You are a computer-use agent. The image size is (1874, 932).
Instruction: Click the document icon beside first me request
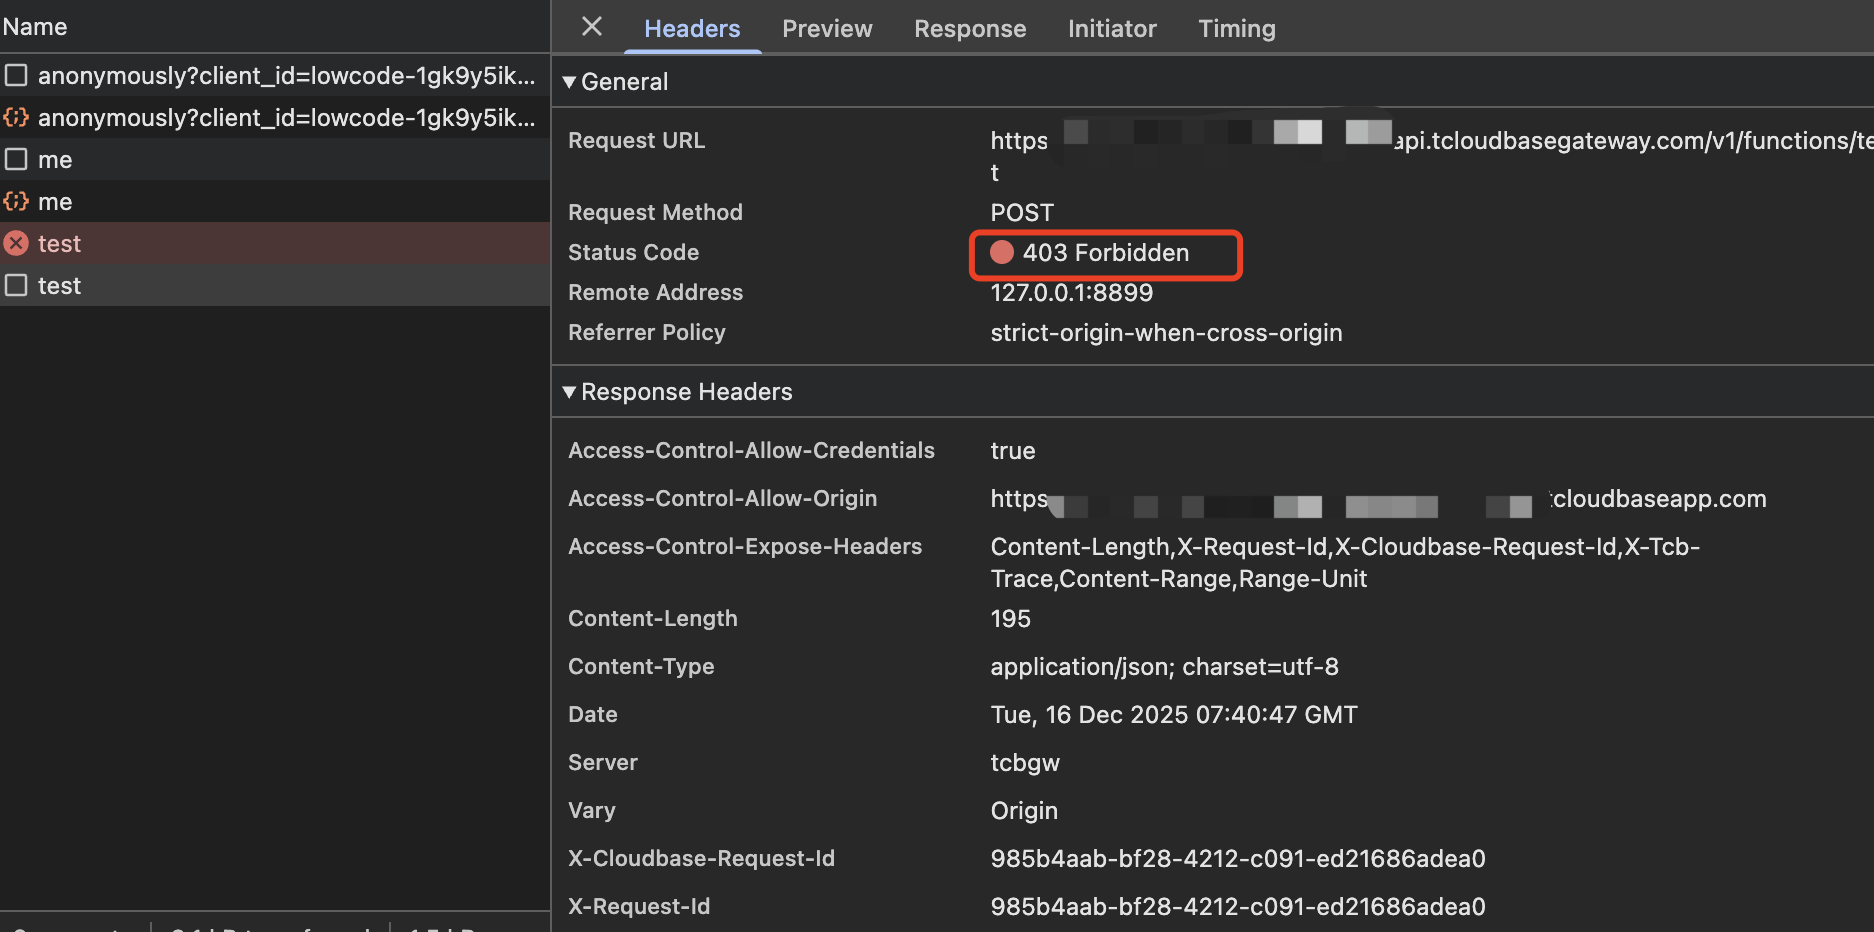point(16,160)
